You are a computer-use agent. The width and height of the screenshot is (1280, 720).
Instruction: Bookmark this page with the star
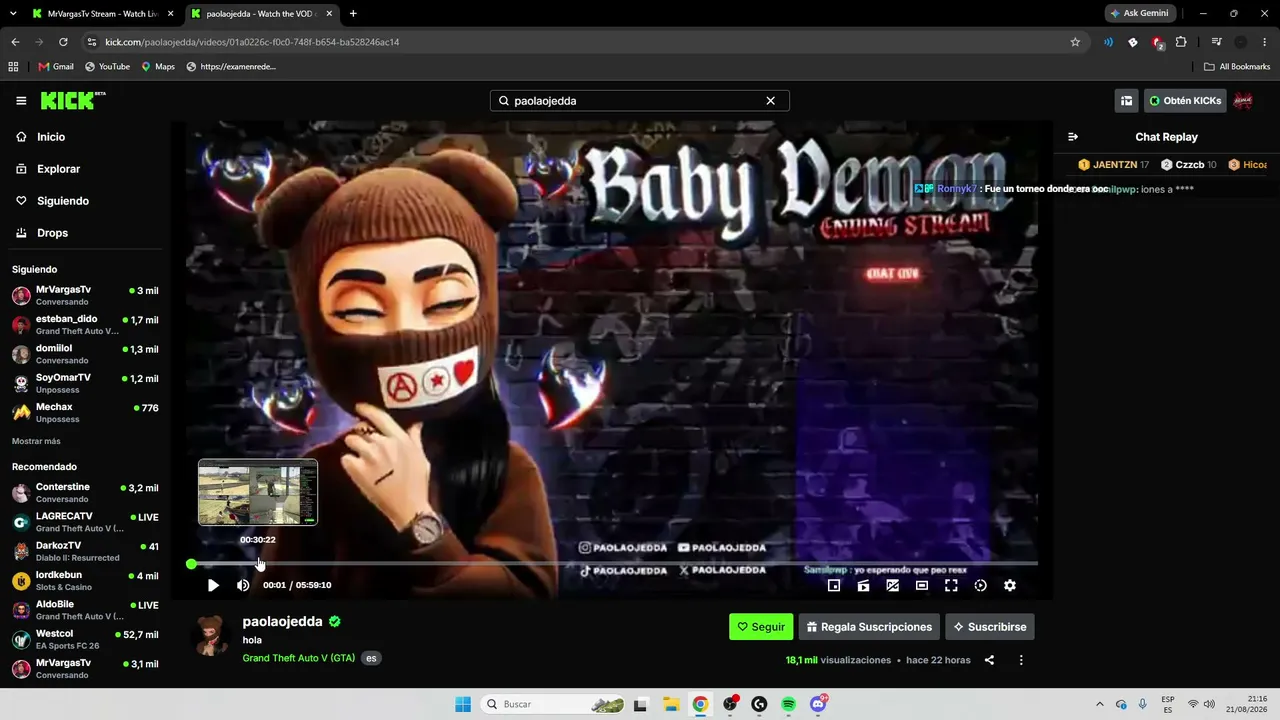(1075, 42)
